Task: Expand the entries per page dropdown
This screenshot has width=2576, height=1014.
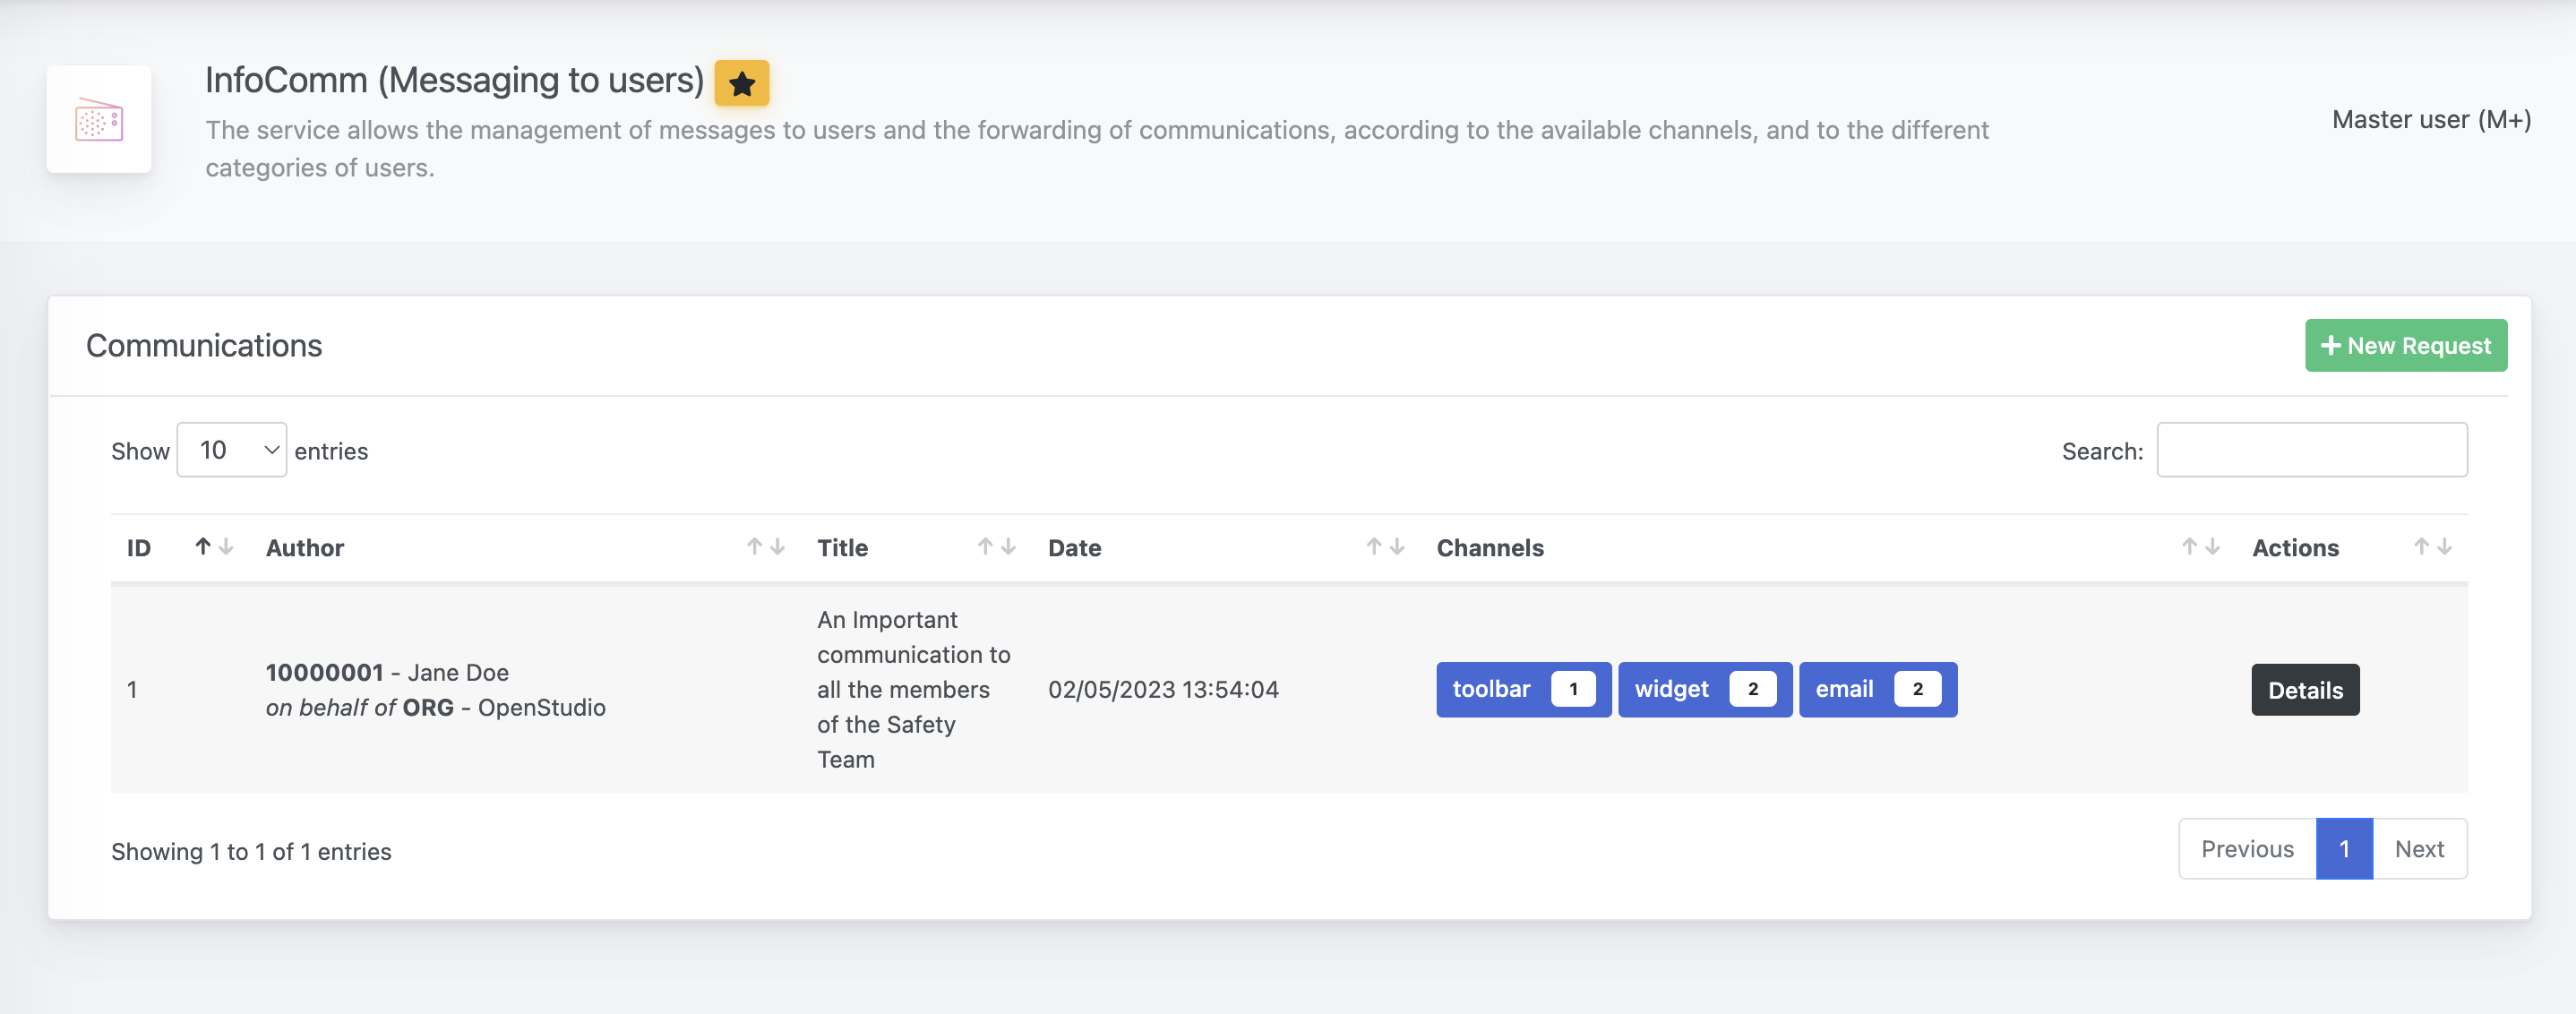Action: coord(232,449)
